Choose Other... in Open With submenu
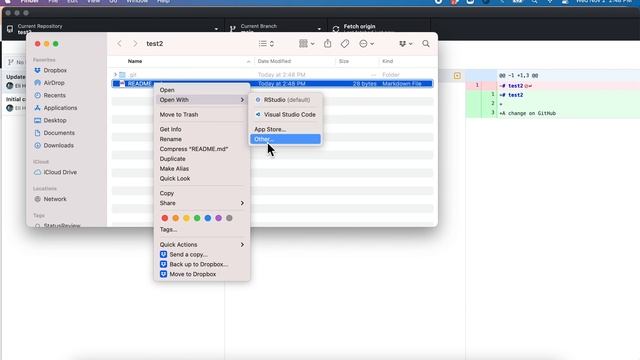640x360 pixels. (285, 139)
